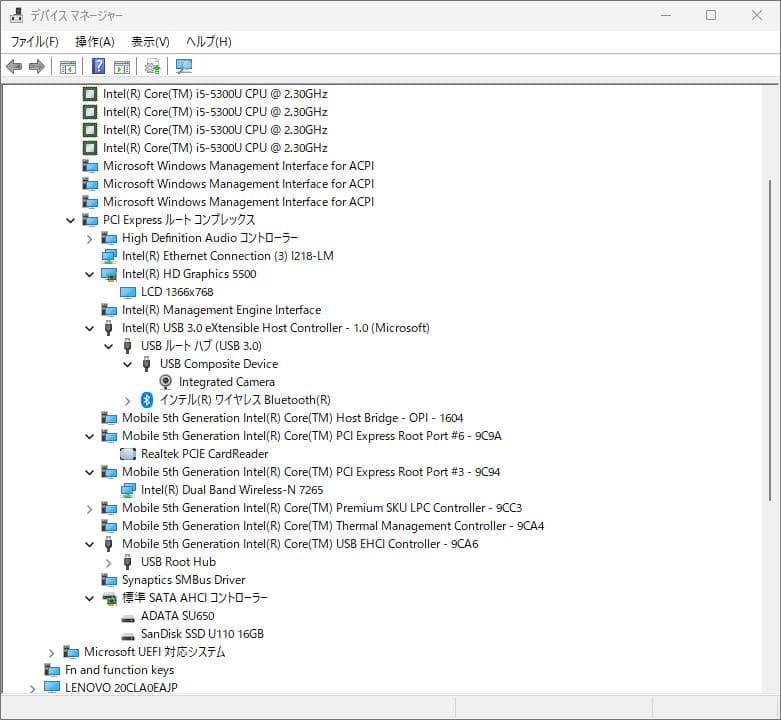The height and width of the screenshot is (720, 781).
Task: Select Thermal Management Controller - 9CA4 entry
Action: pyautogui.click(x=333, y=526)
